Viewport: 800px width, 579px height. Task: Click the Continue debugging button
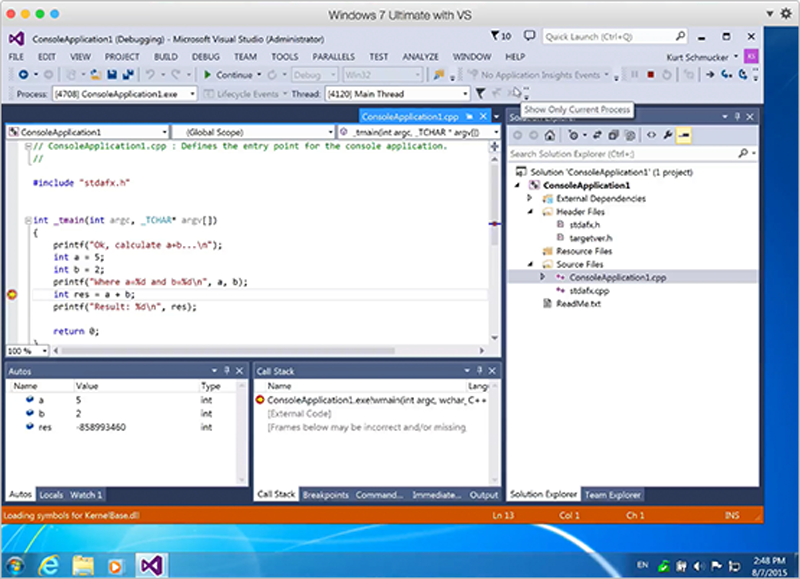pos(229,75)
